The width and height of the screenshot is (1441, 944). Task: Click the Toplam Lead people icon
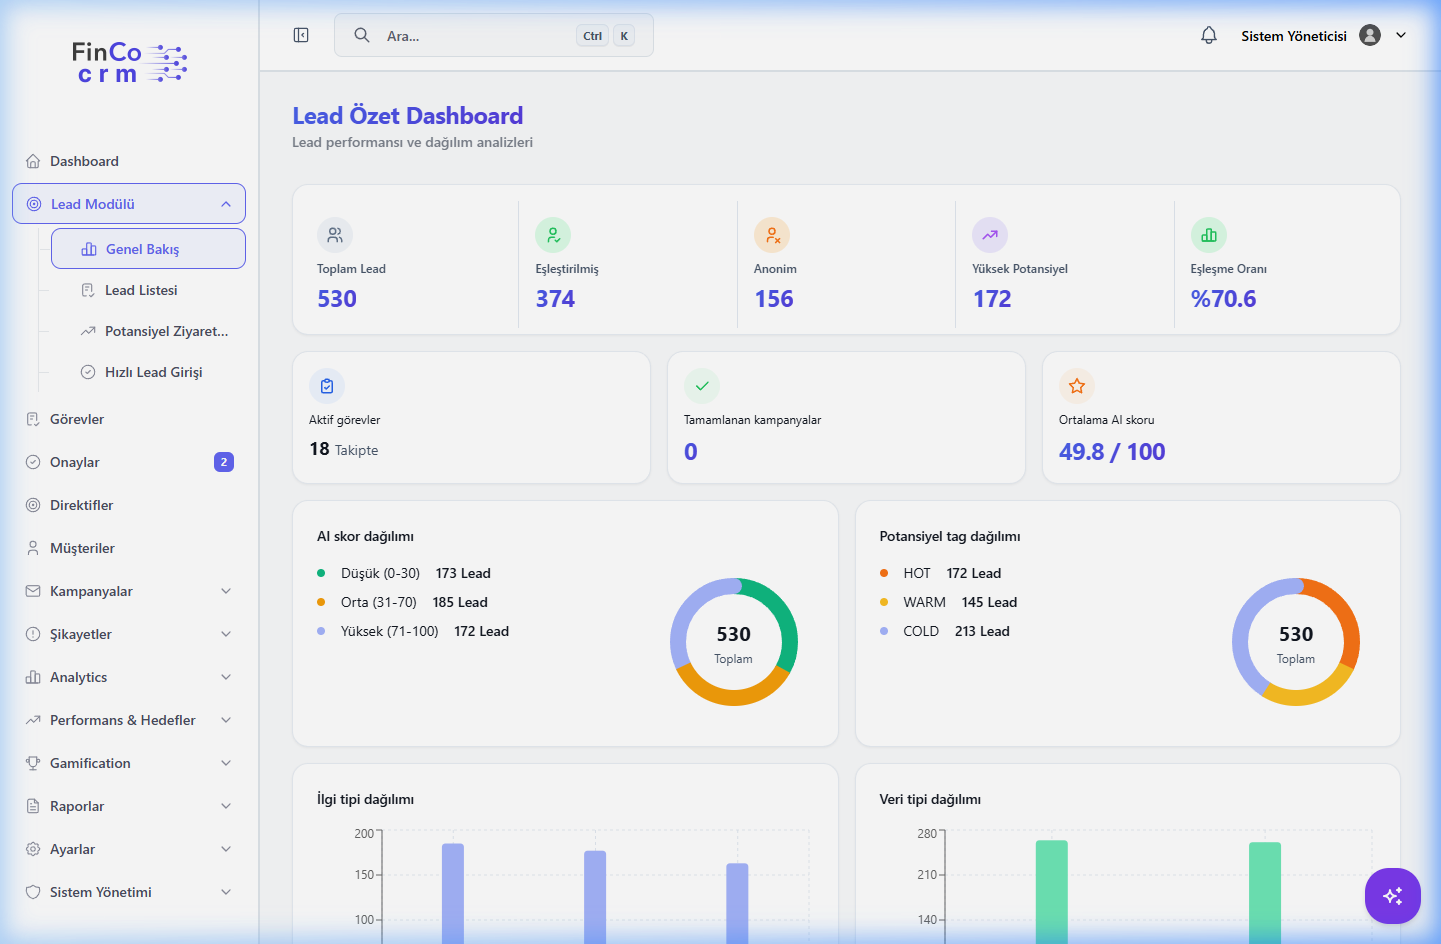tap(335, 235)
